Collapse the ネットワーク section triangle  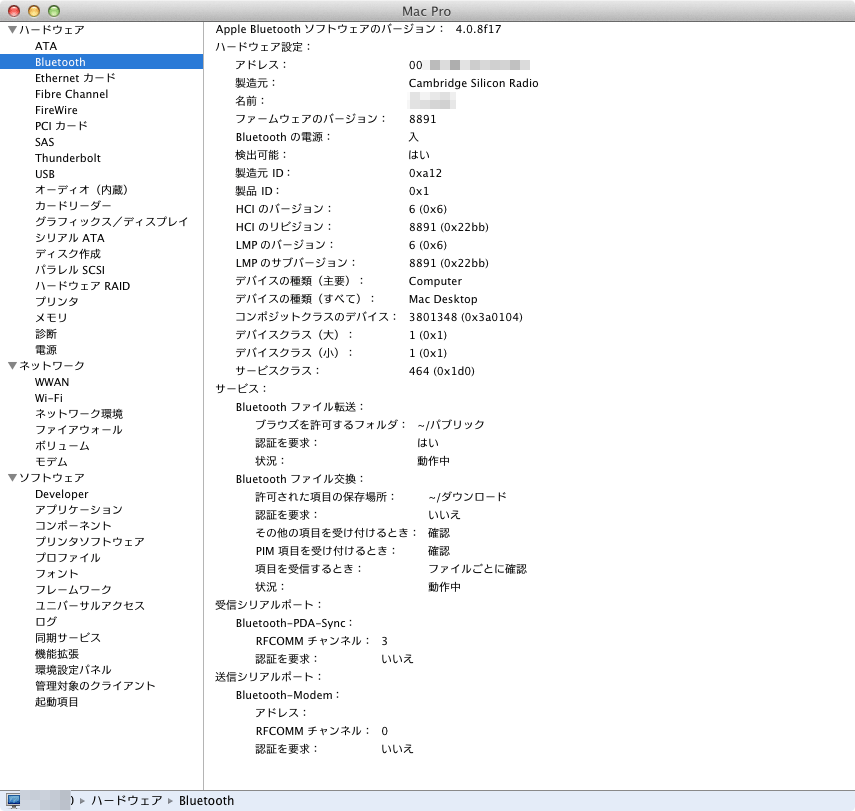click(x=12, y=365)
